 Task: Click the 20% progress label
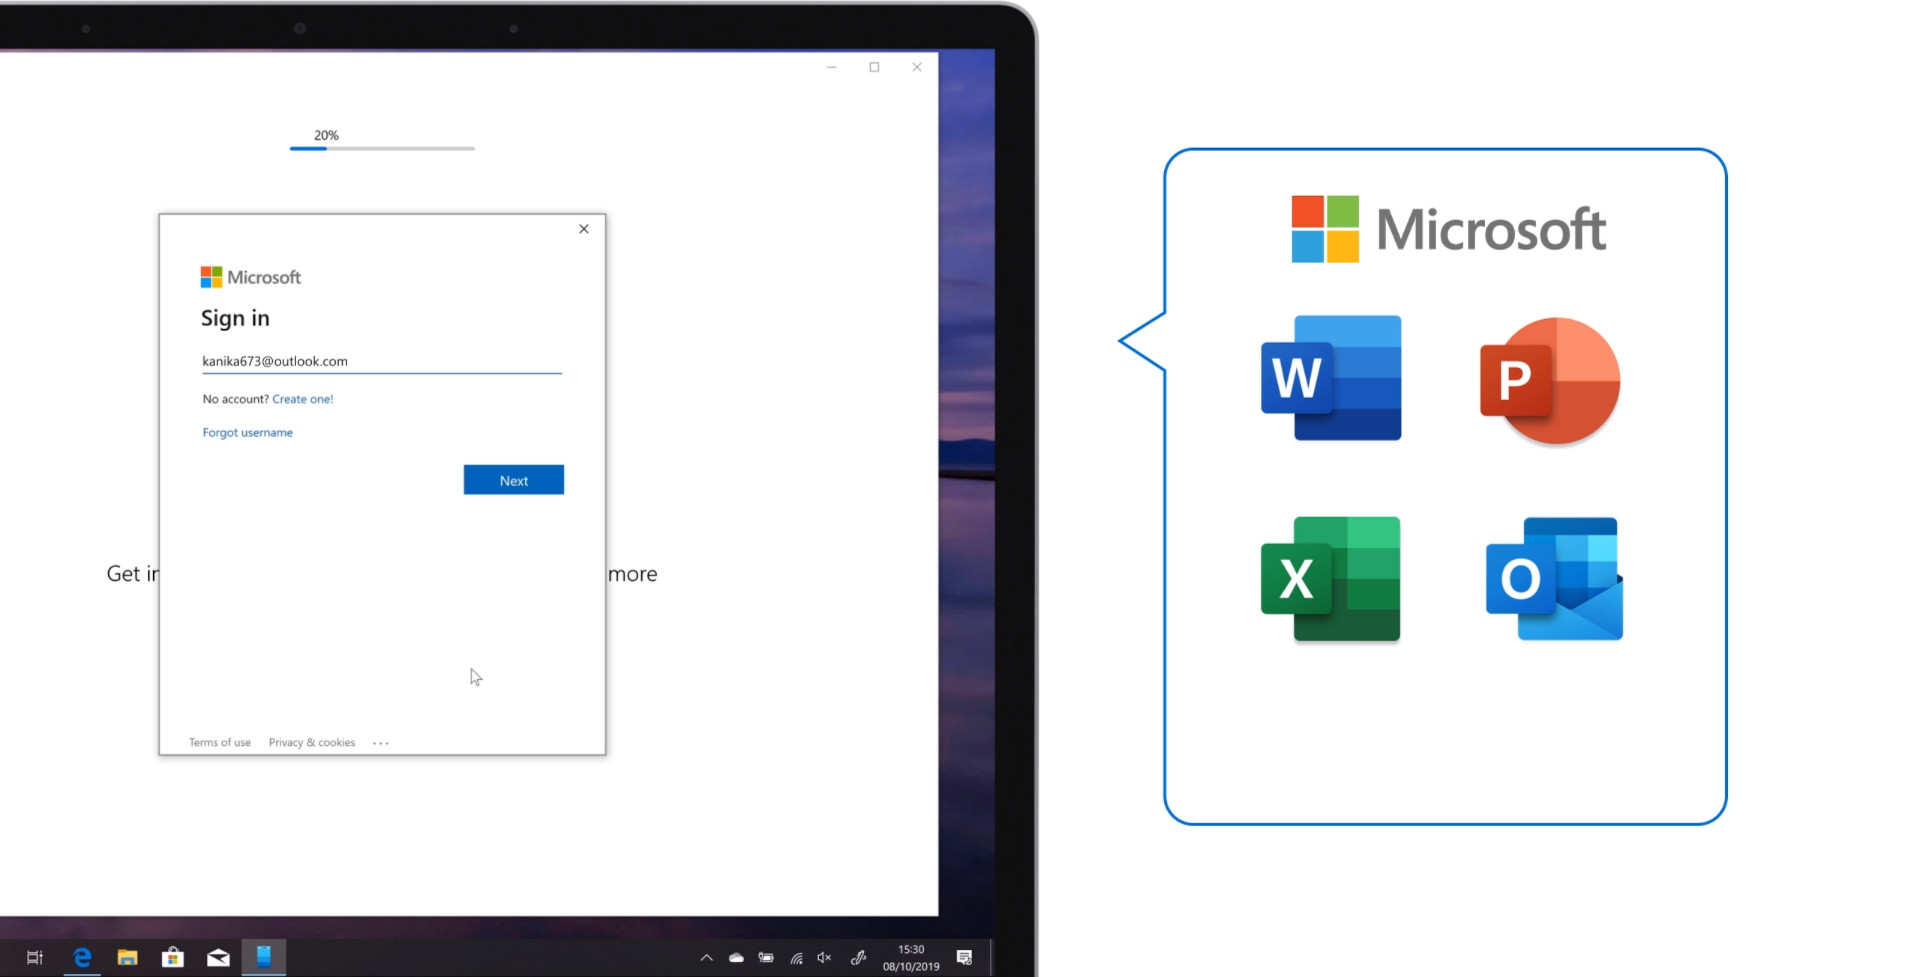point(326,135)
